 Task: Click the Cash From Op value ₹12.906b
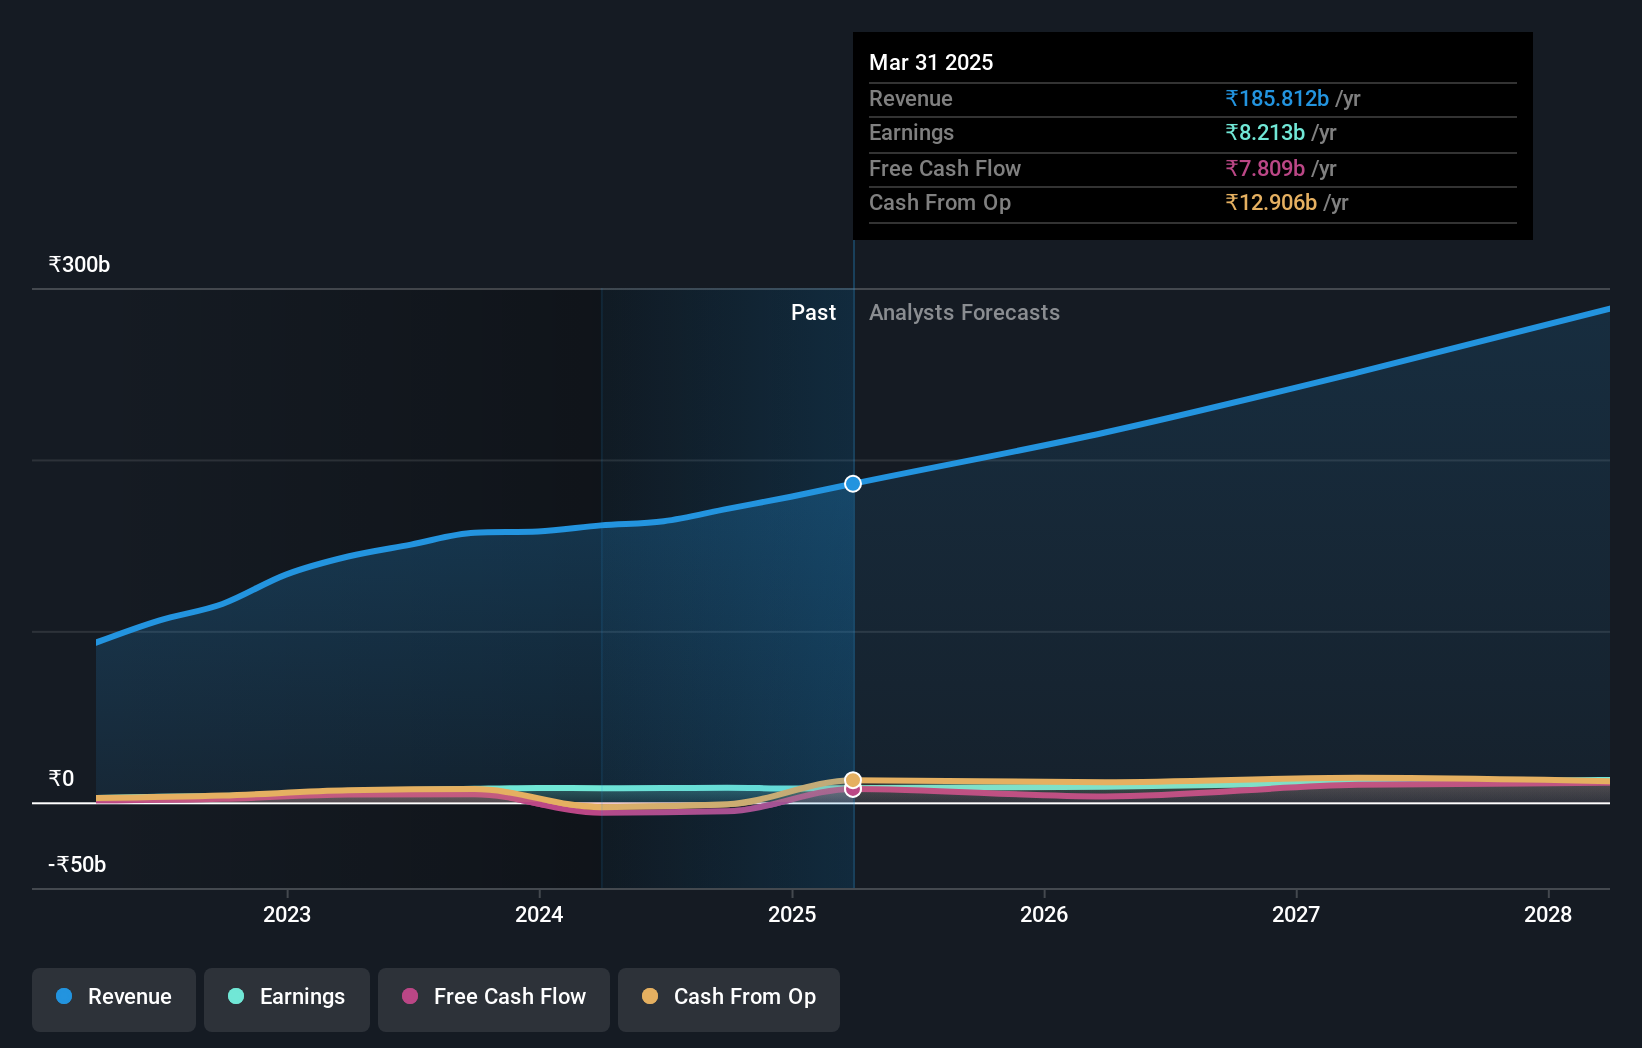point(1271,202)
